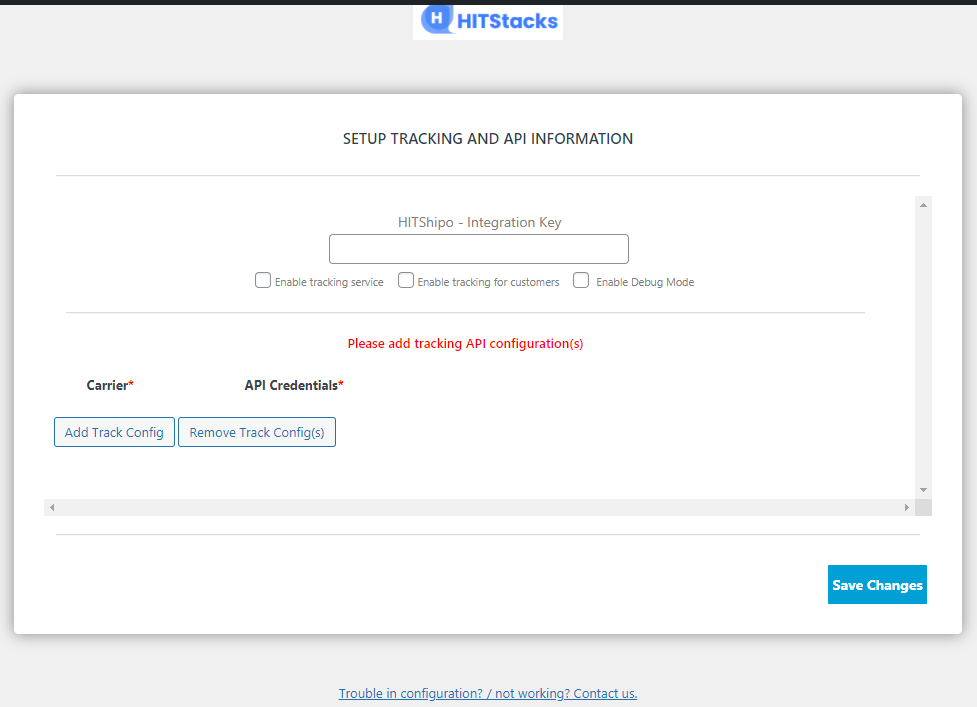The width and height of the screenshot is (977, 707).
Task: Click the red 'Please add tracking API configuration(s)' message
Action: point(465,344)
